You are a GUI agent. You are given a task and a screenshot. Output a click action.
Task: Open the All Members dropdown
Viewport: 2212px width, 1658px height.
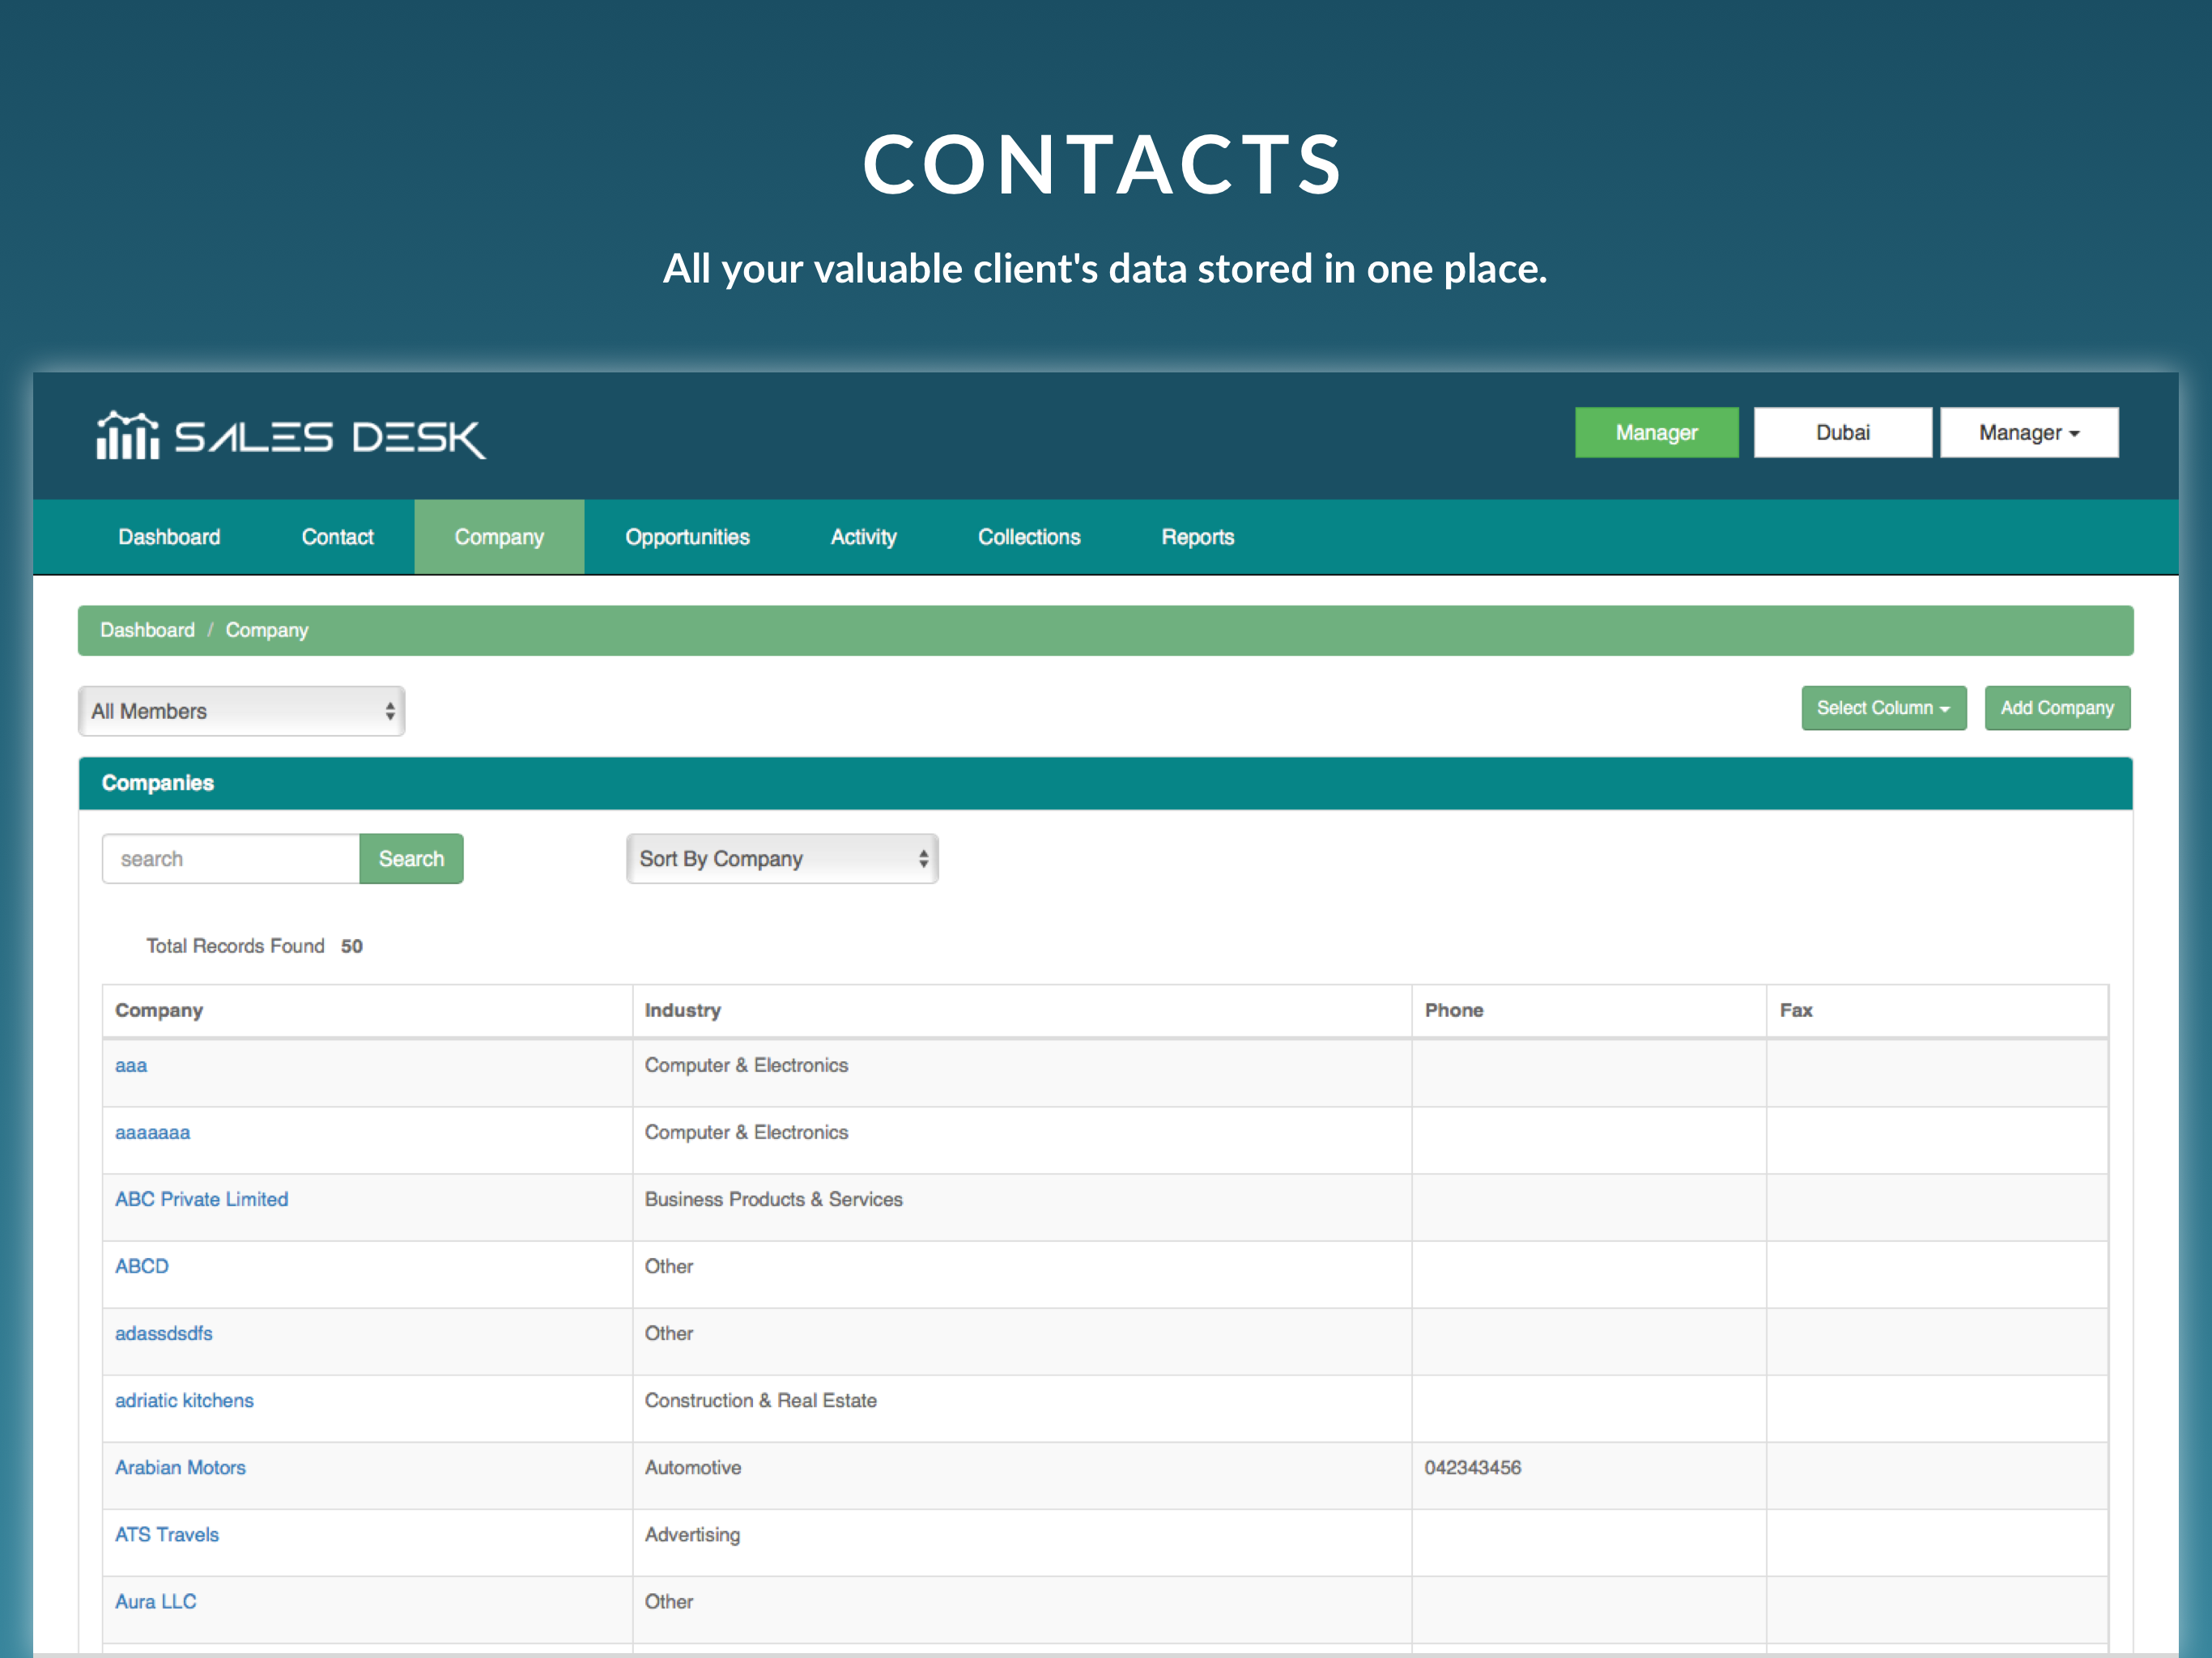coord(241,711)
